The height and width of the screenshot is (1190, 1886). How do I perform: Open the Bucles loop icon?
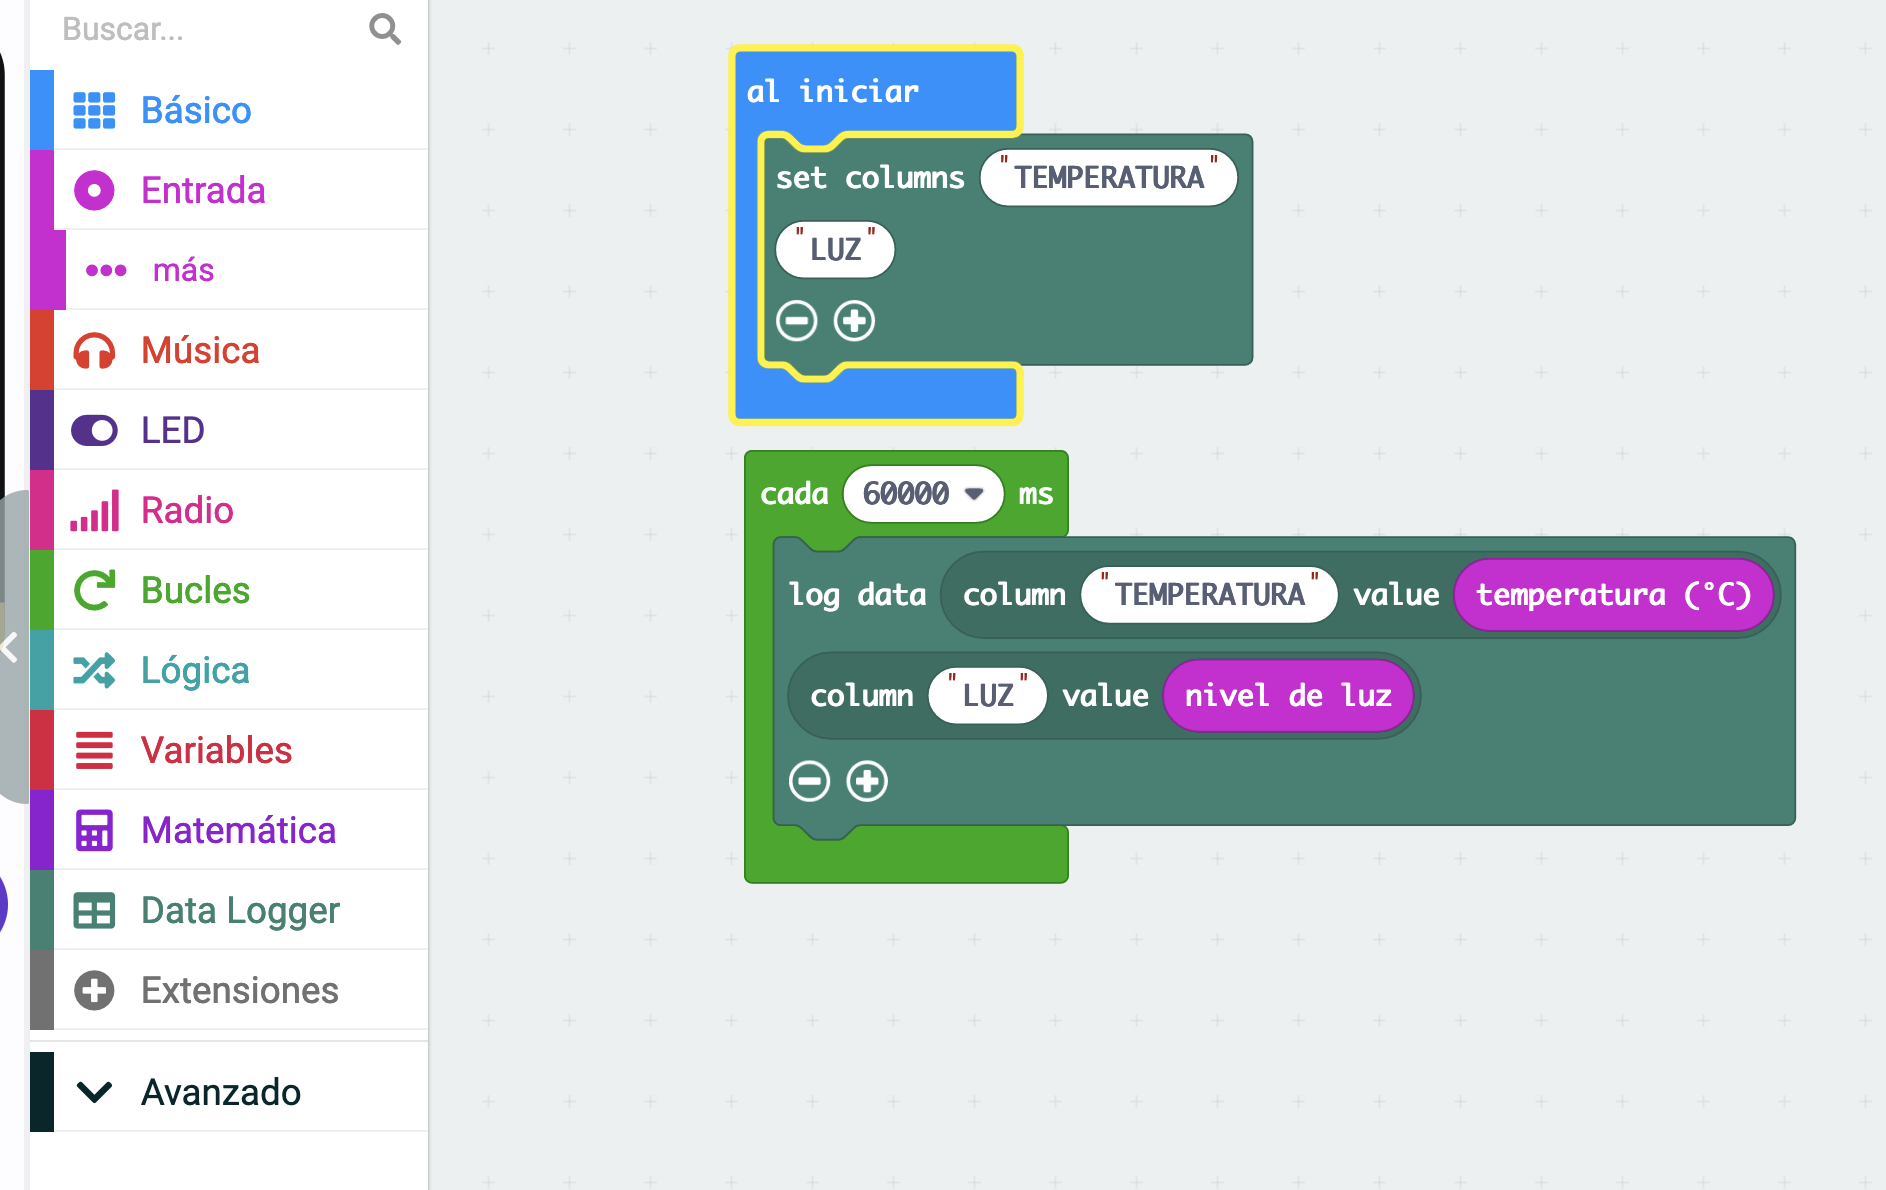pos(94,590)
